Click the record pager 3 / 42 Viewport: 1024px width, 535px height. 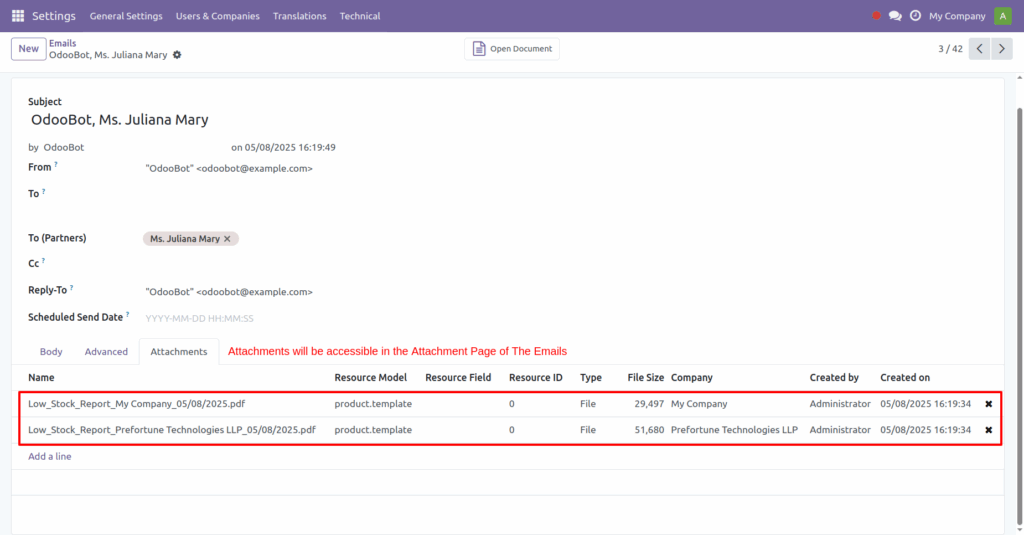(950, 49)
